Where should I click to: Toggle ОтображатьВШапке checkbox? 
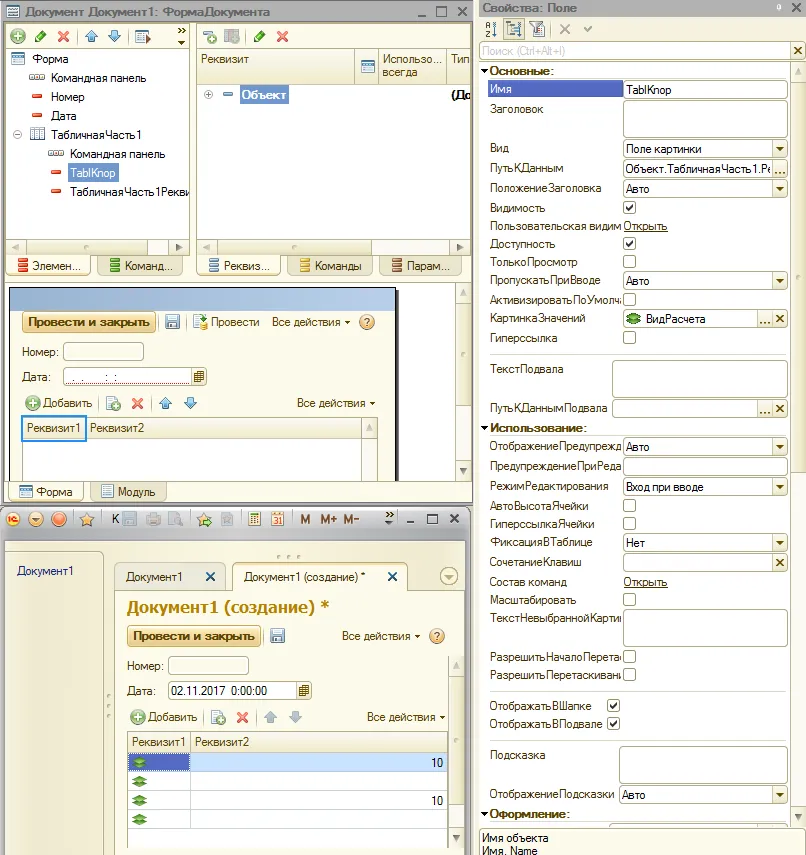pos(613,706)
